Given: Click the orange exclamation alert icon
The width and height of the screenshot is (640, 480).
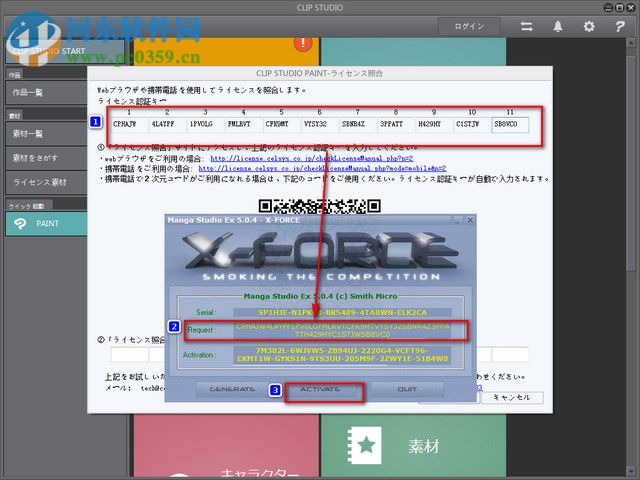Looking at the screenshot, I should coord(303,43).
